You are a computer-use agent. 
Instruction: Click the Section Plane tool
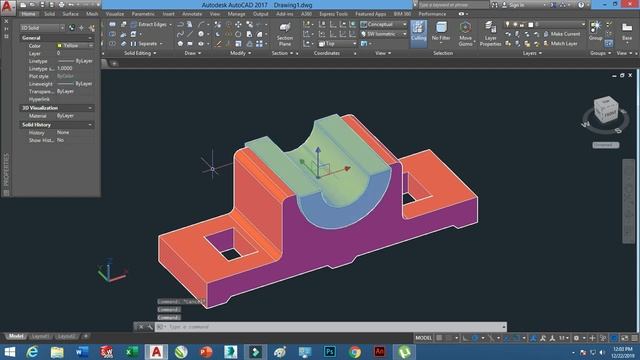[x=285, y=34]
